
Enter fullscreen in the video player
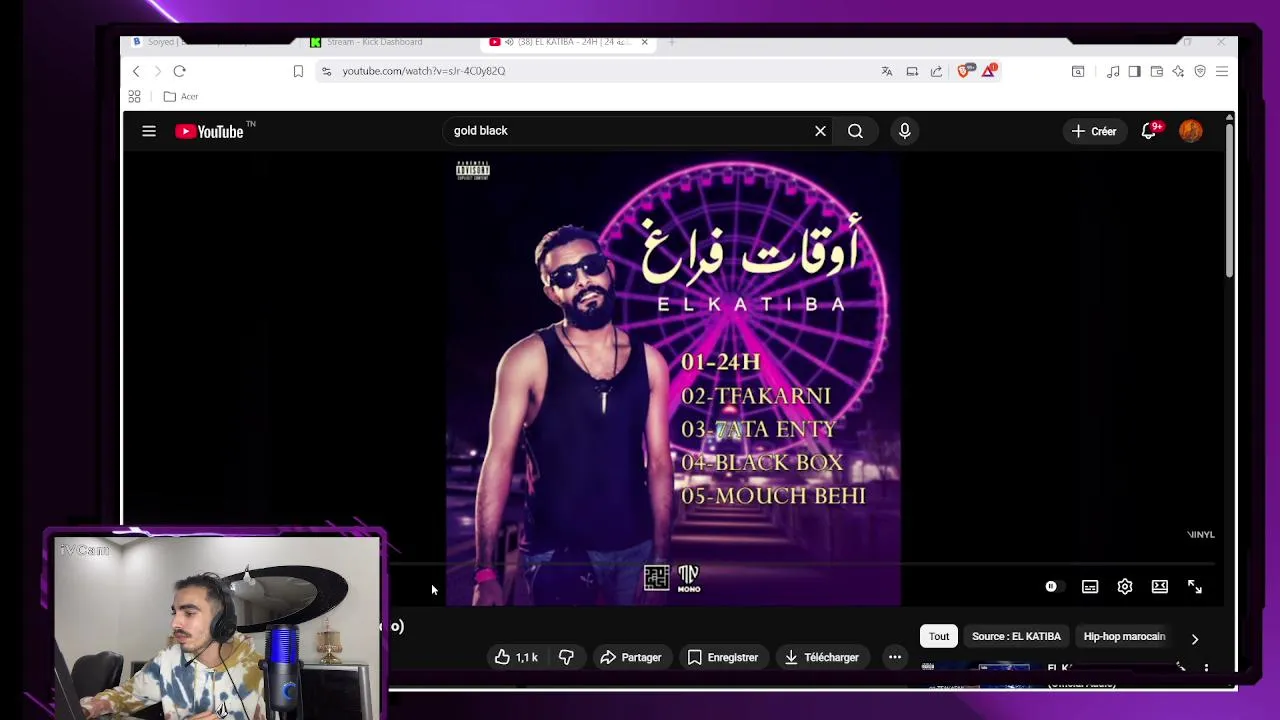[1195, 587]
